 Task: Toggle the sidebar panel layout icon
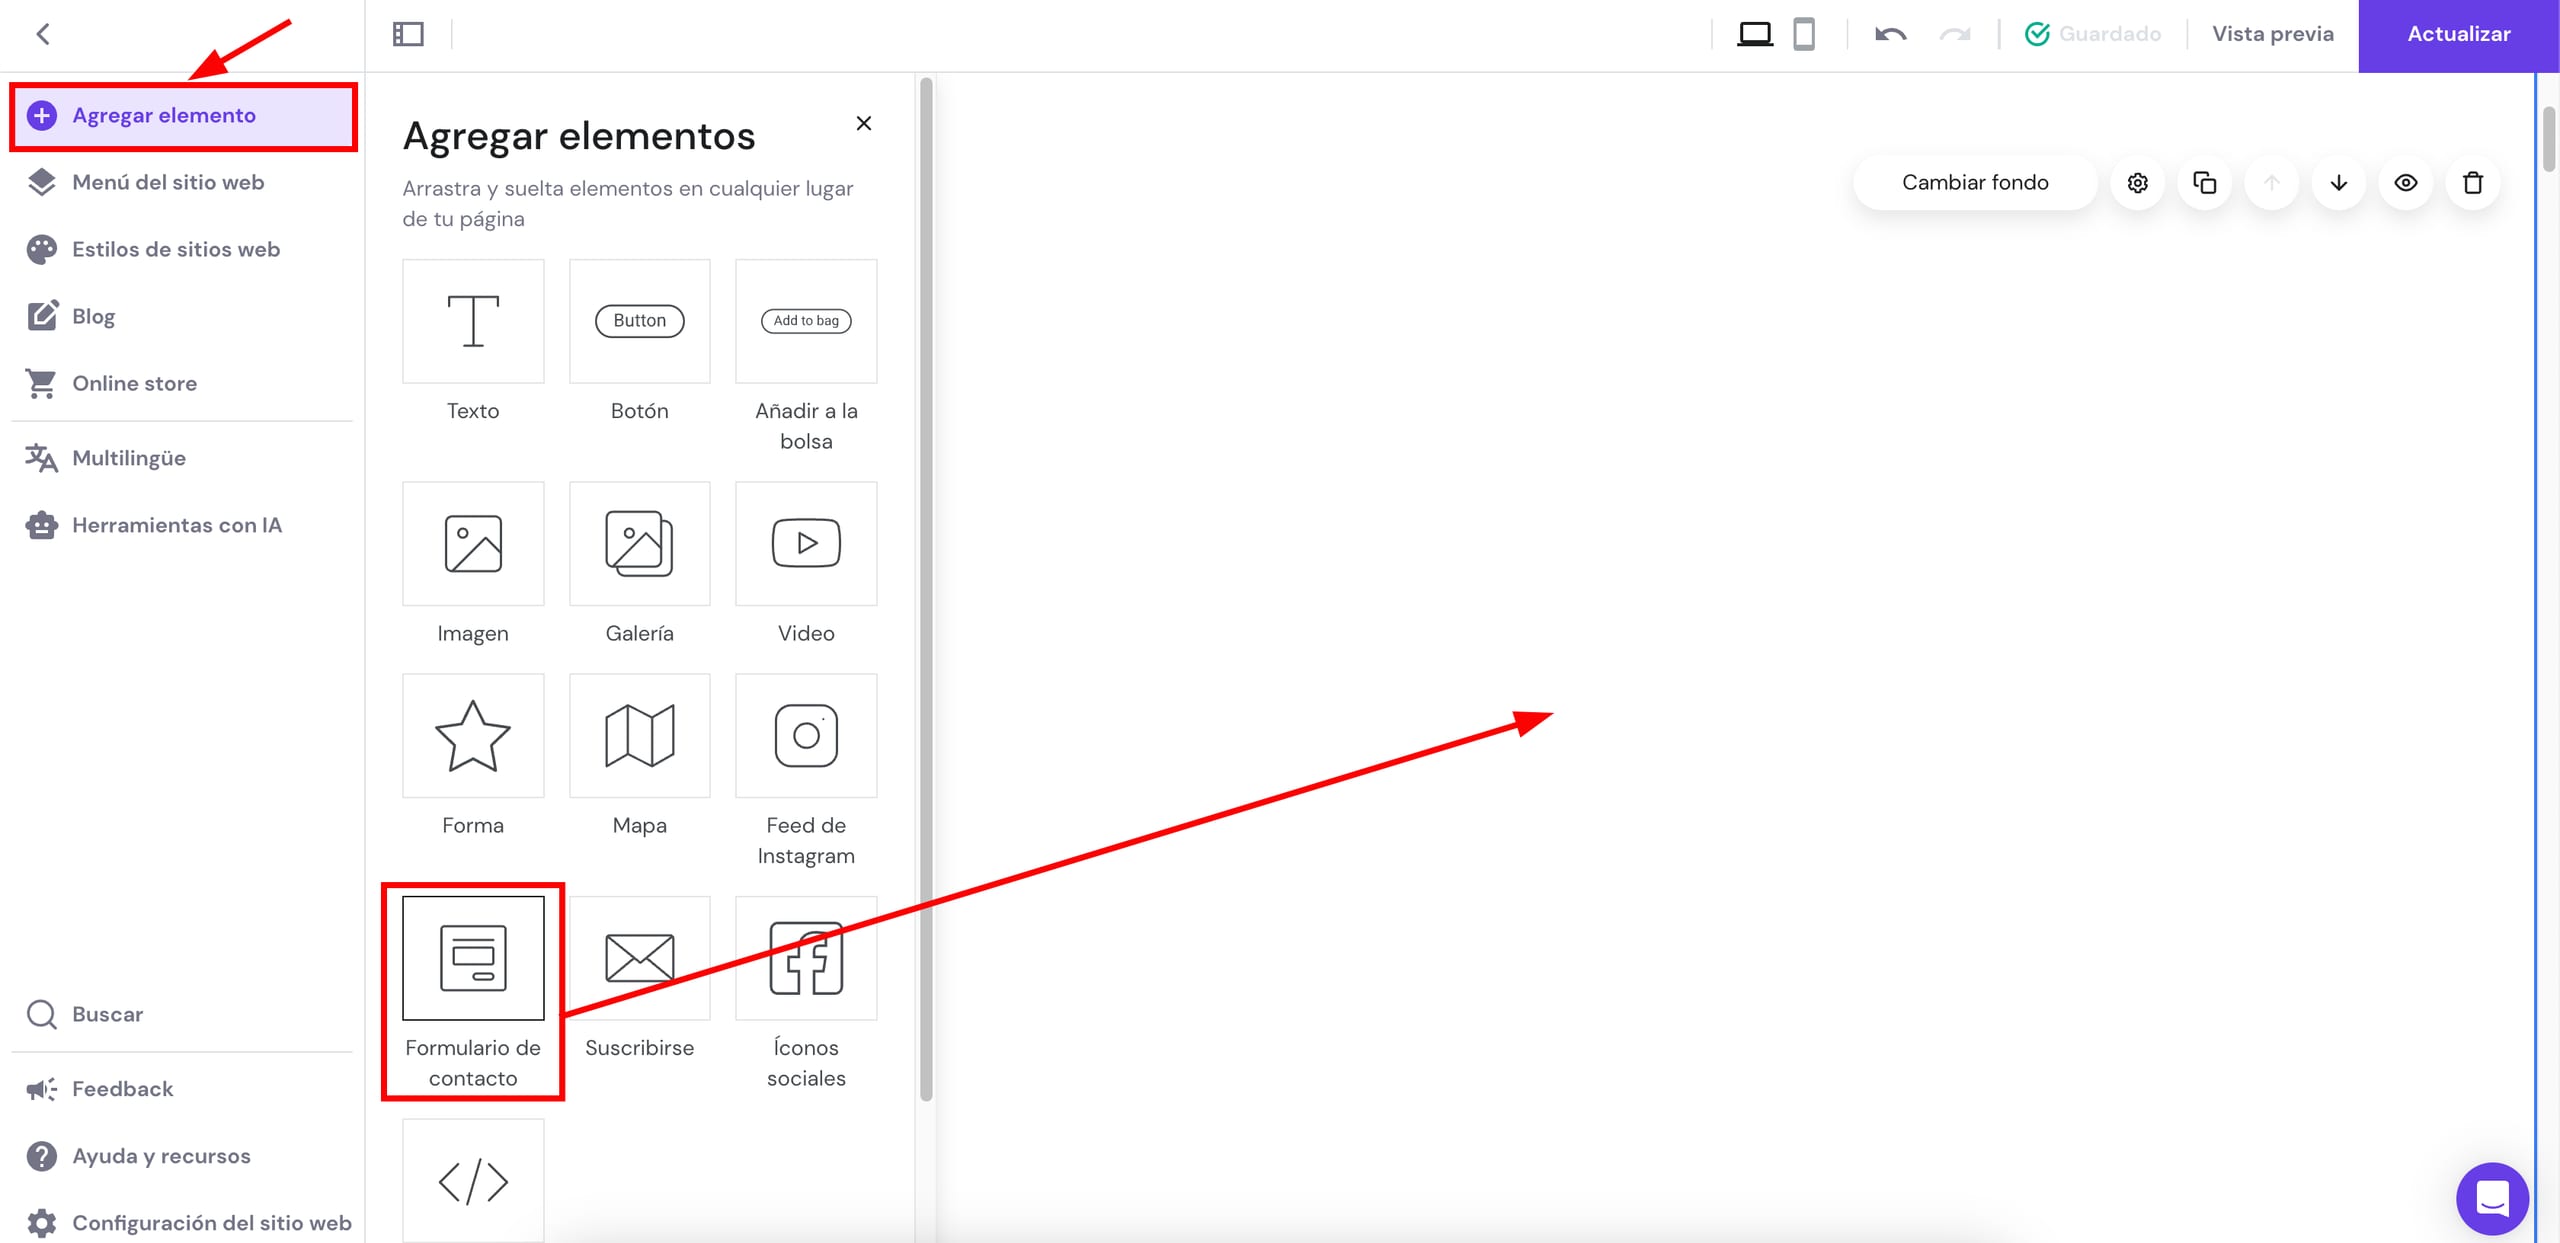coord(408,34)
